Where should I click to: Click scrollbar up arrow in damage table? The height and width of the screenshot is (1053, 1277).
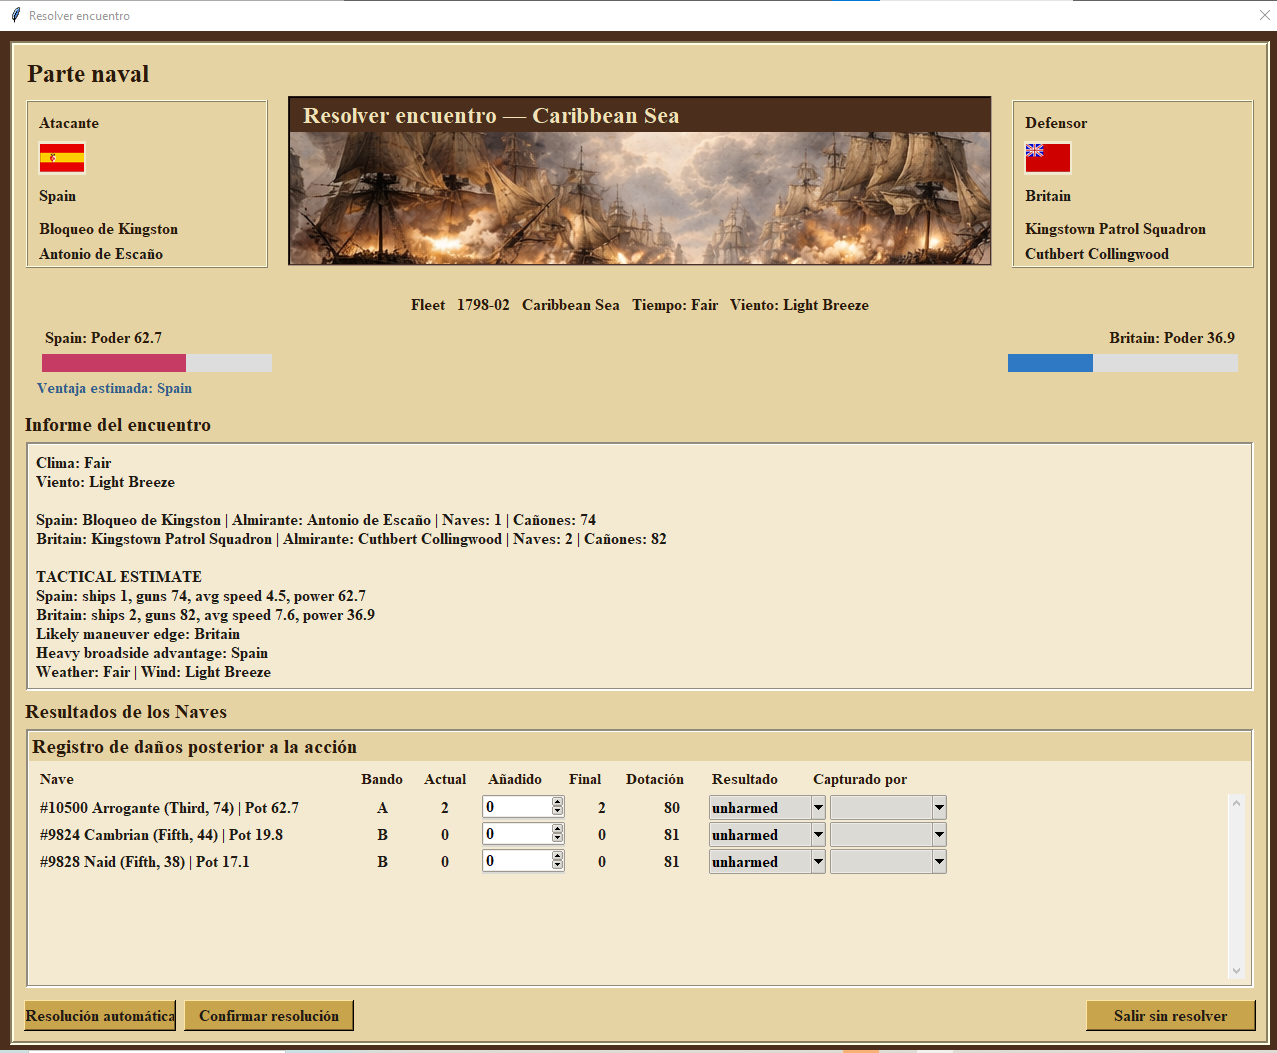1237,803
